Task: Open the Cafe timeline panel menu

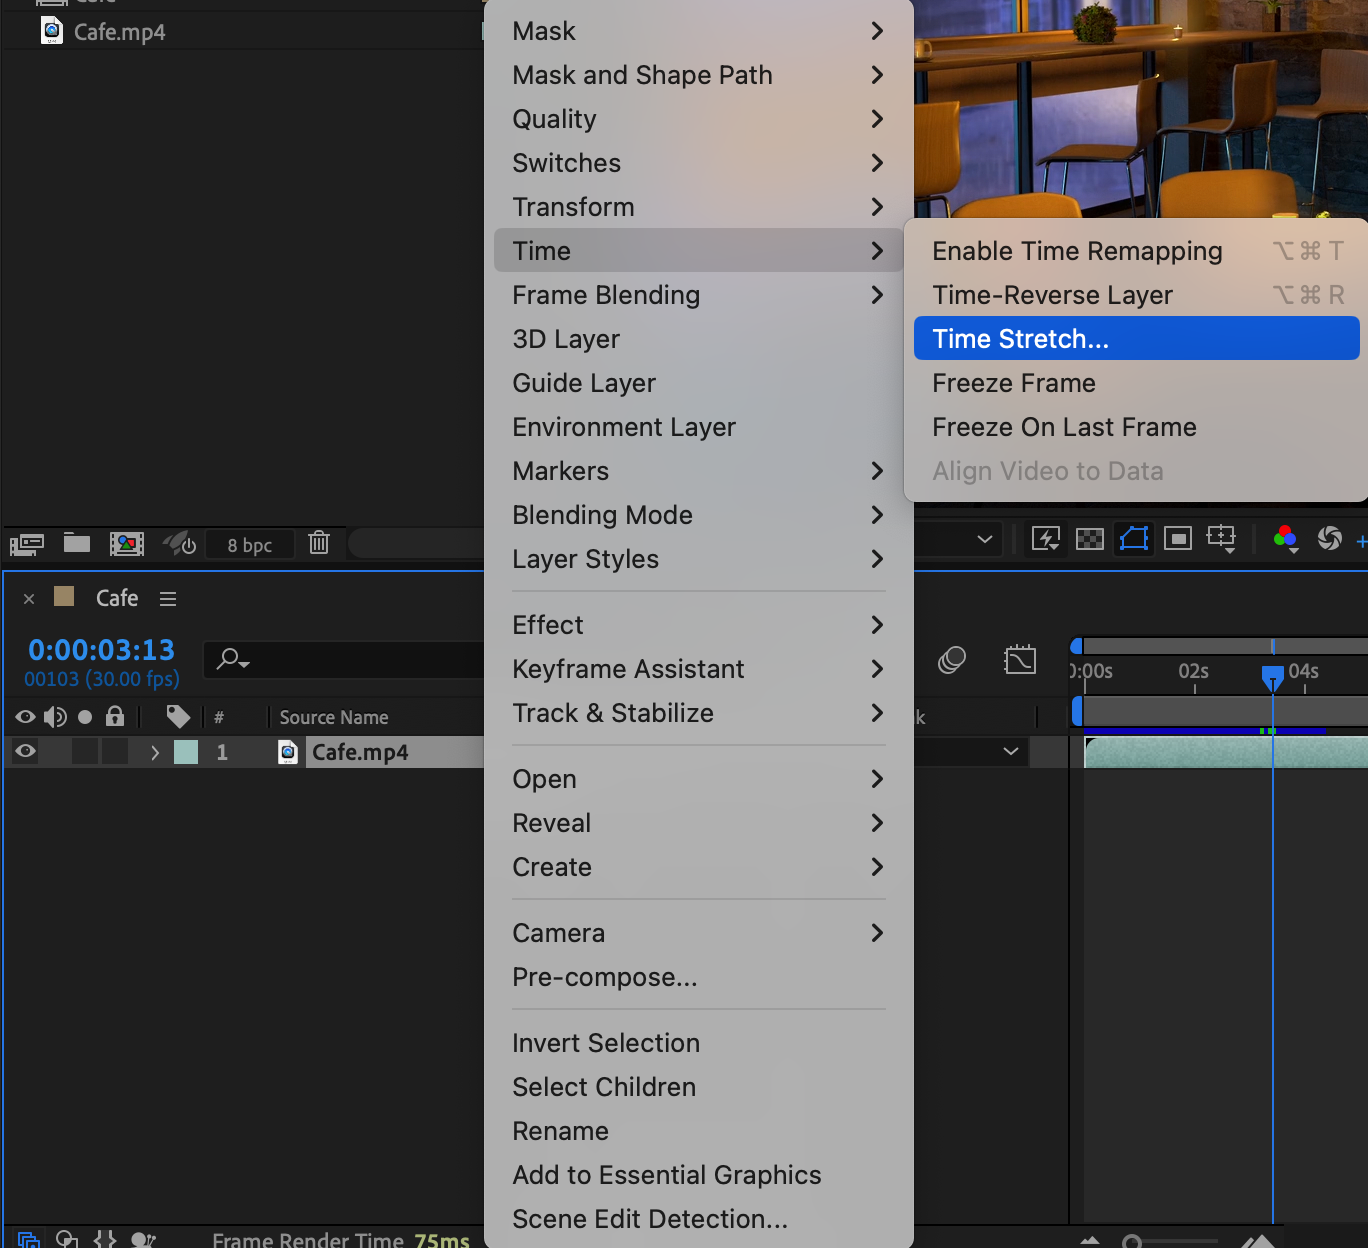Action: click(168, 599)
